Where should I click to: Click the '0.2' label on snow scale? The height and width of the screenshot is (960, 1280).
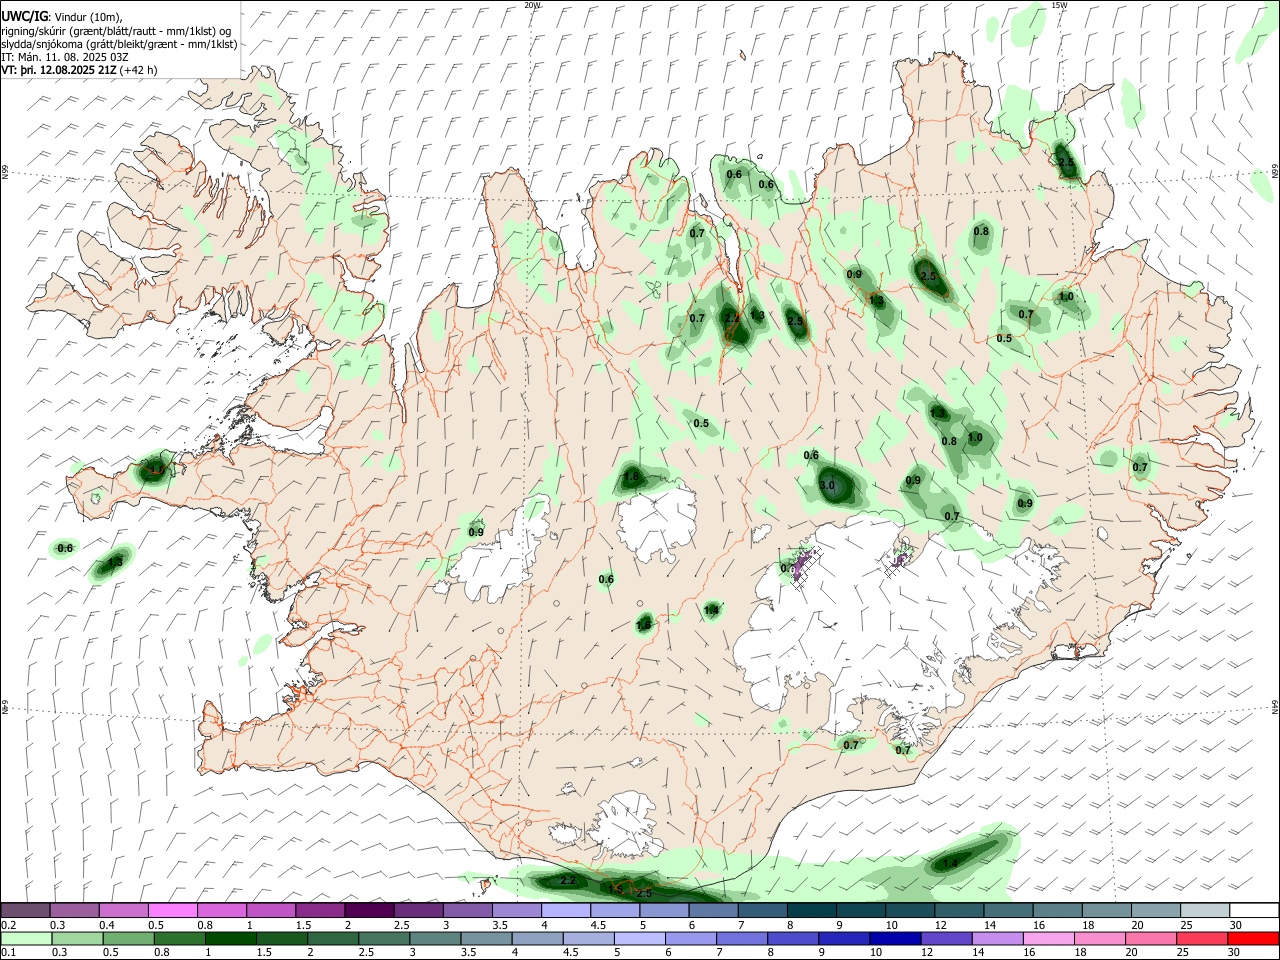(x=9, y=924)
